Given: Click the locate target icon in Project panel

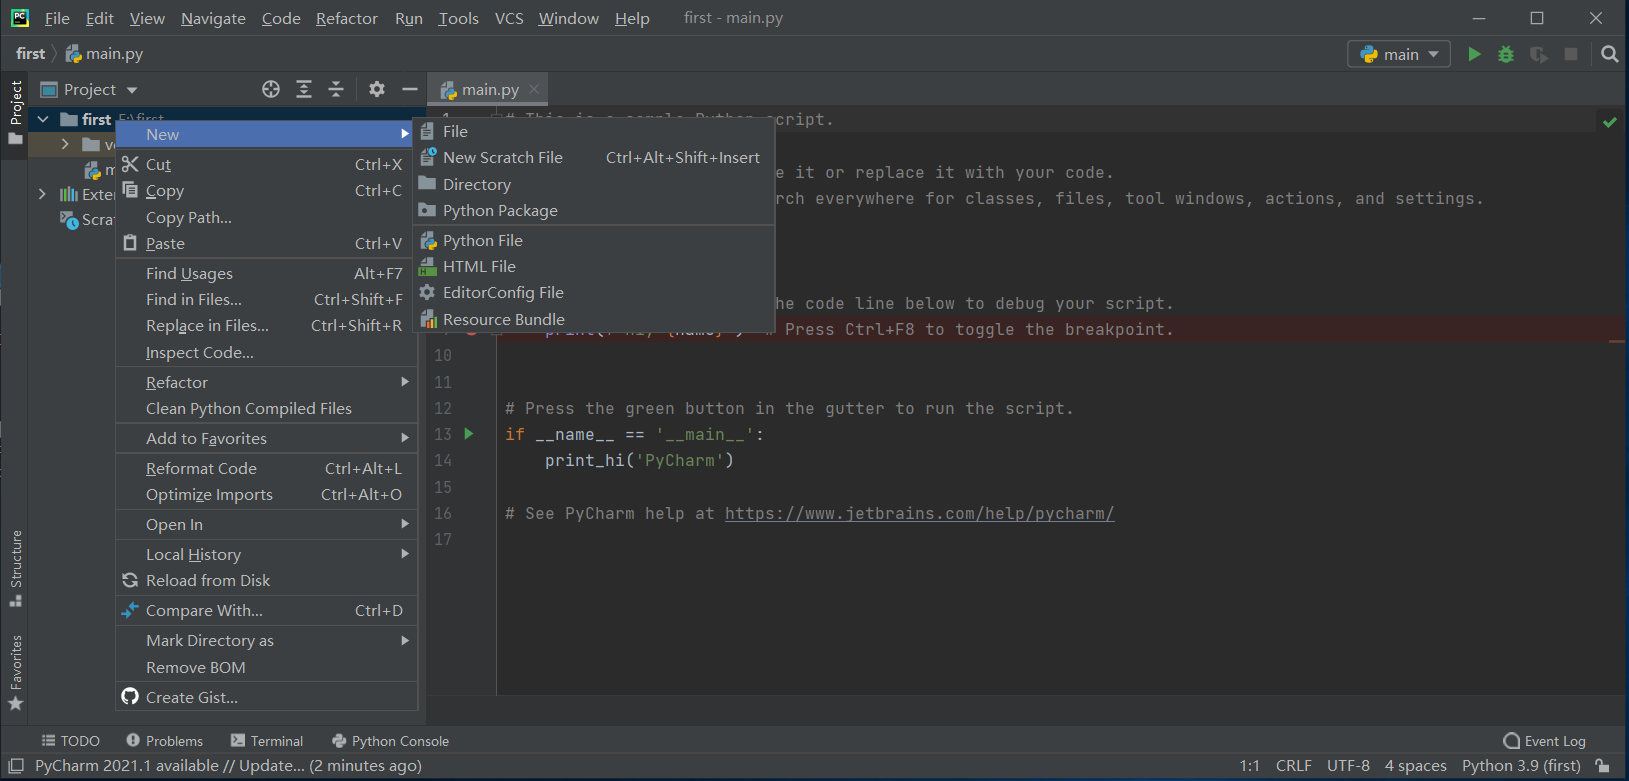Looking at the screenshot, I should tap(271, 89).
